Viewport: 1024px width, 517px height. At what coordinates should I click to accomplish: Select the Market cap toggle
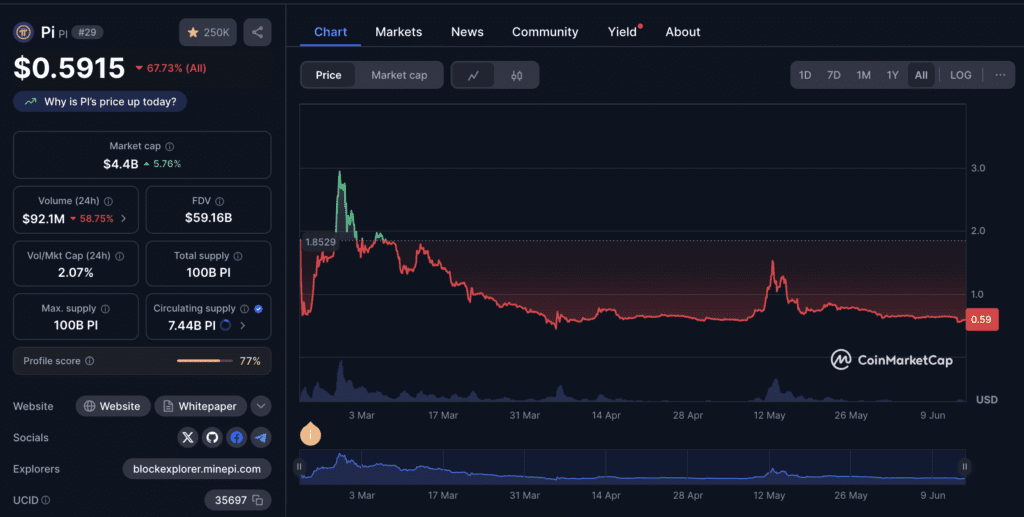click(399, 75)
